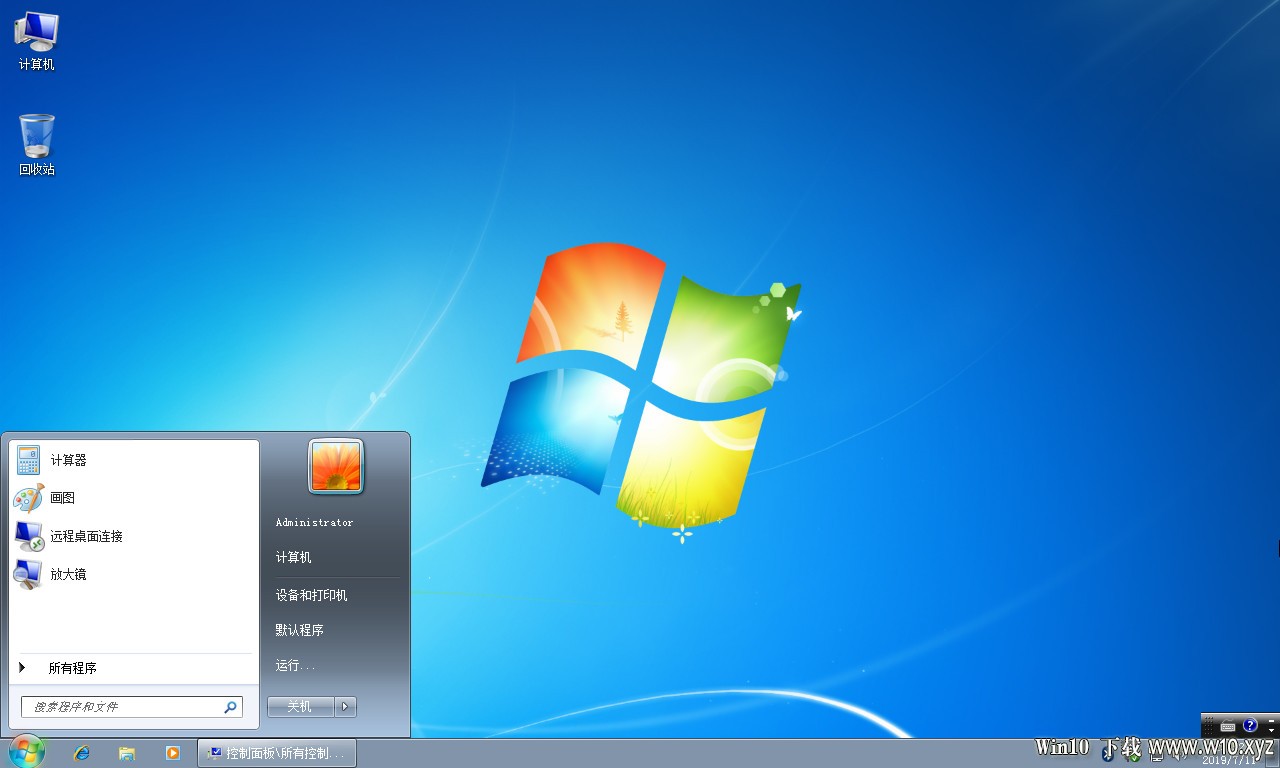Click the Administrator user picture

coord(336,466)
